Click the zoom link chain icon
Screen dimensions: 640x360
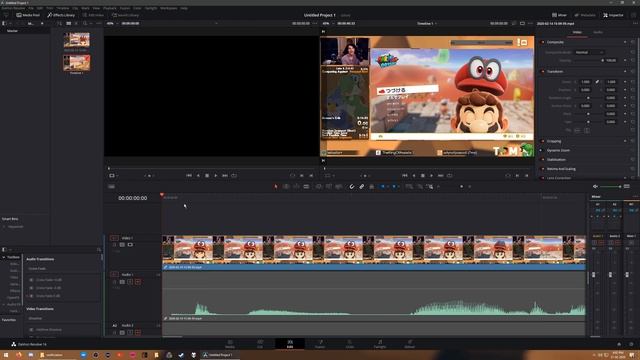click(x=597, y=82)
